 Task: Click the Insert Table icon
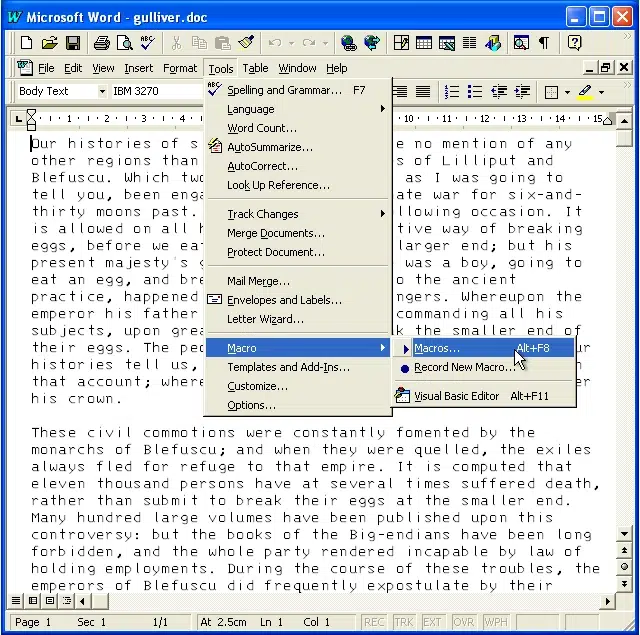coord(424,42)
